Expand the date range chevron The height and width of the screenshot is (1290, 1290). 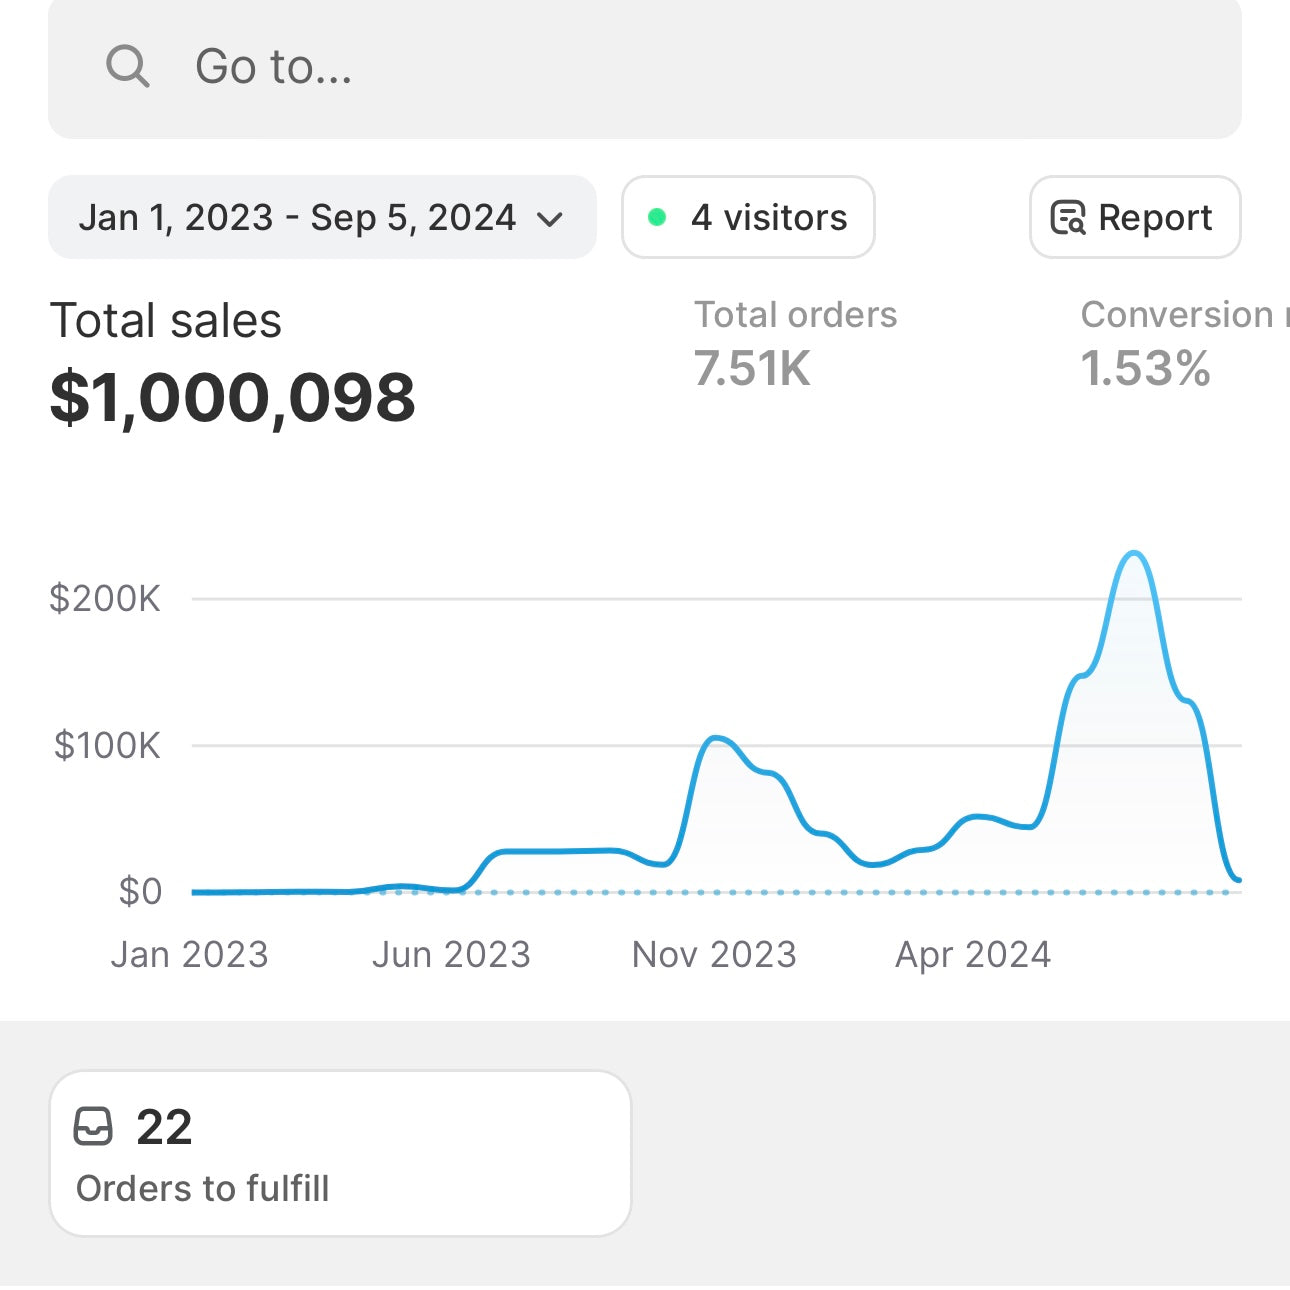point(550,219)
